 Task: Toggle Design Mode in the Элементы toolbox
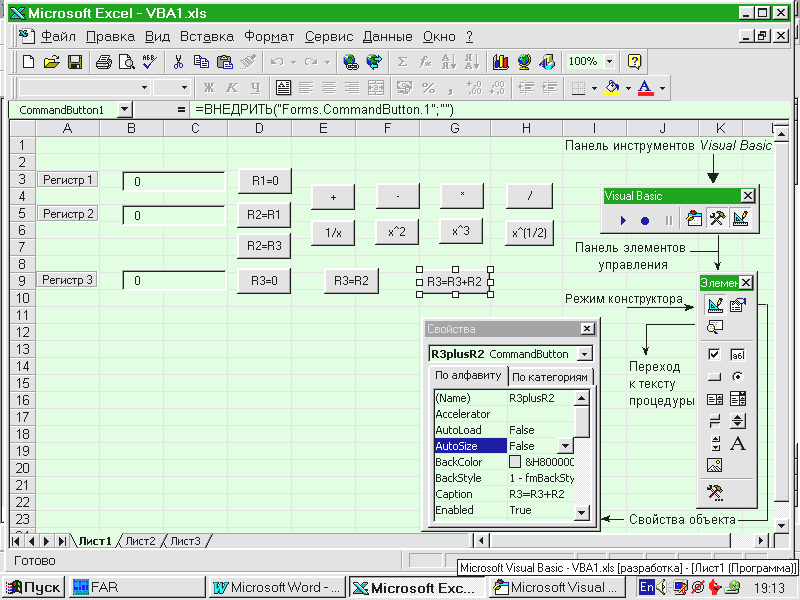tap(715, 305)
